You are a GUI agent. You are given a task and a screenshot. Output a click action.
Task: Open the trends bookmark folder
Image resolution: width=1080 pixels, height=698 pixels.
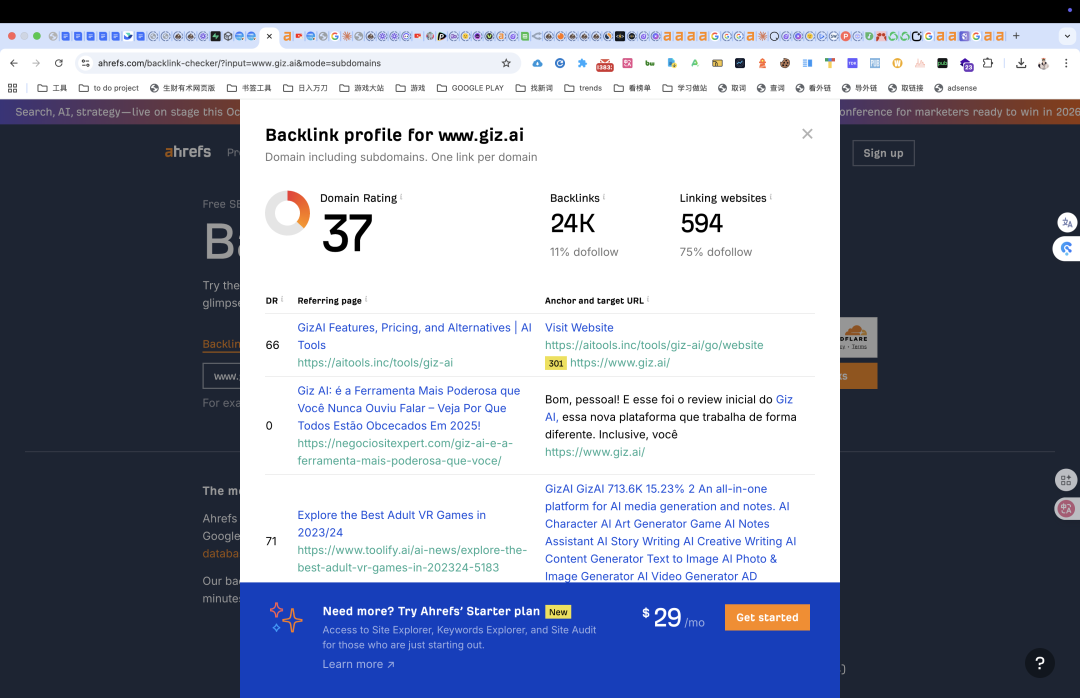[583, 88]
